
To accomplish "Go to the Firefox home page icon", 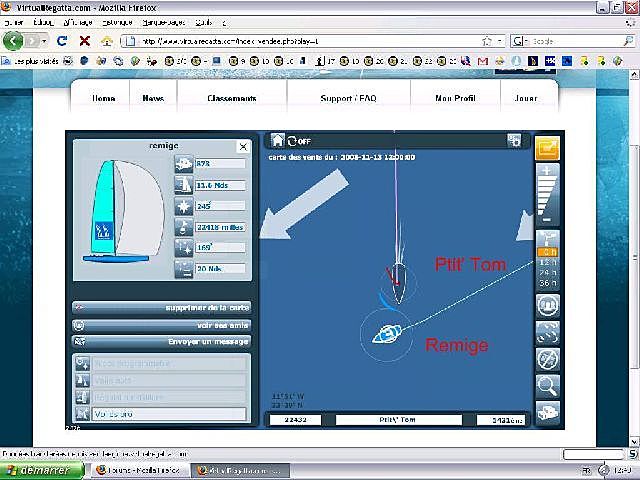I will point(107,41).
